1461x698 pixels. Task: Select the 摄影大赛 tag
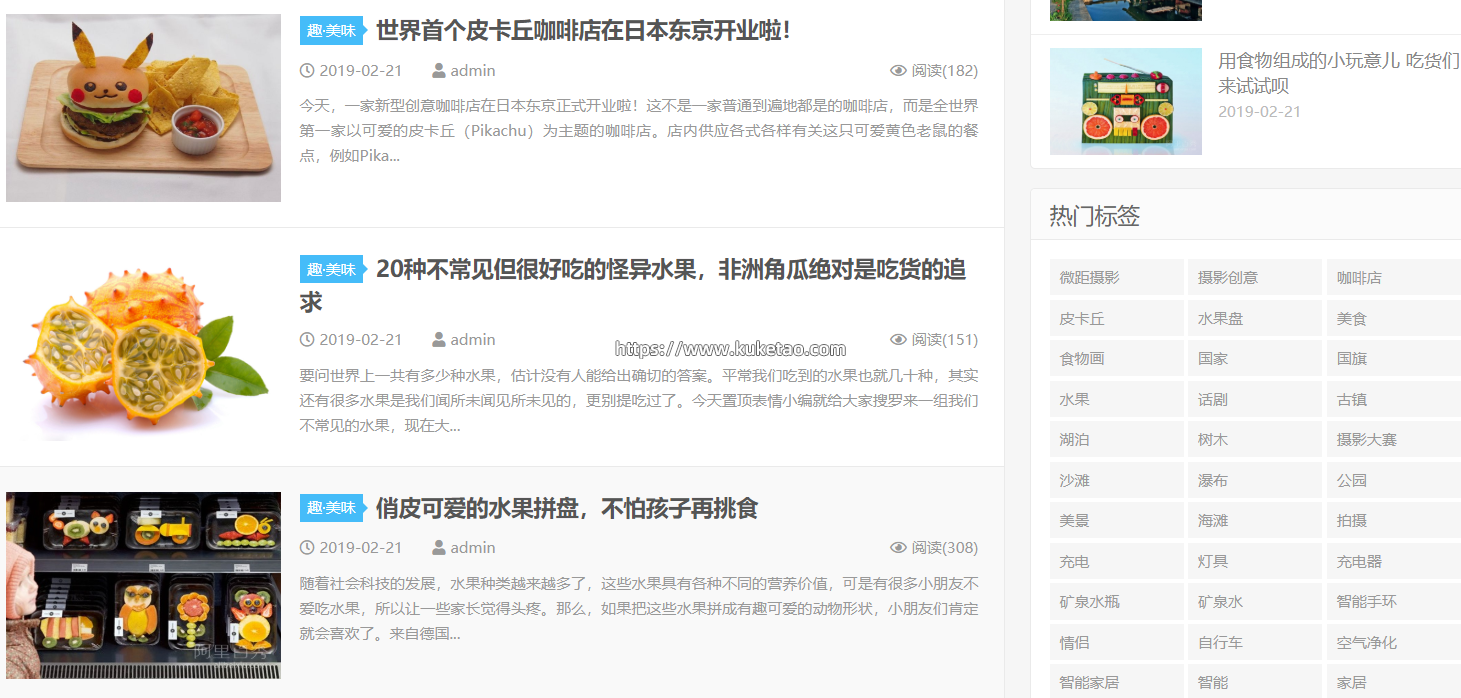pyautogui.click(x=1394, y=440)
